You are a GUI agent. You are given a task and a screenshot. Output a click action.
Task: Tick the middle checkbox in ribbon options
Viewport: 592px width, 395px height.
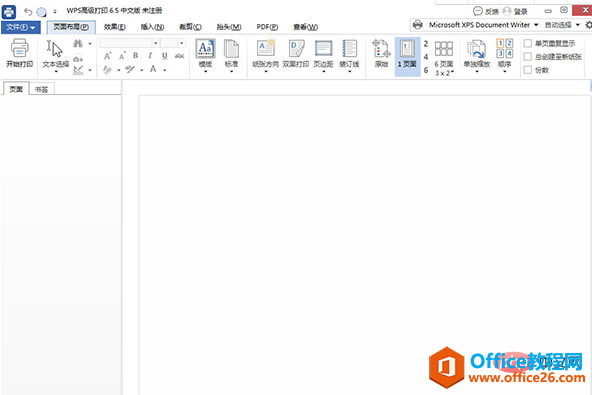(x=528, y=57)
